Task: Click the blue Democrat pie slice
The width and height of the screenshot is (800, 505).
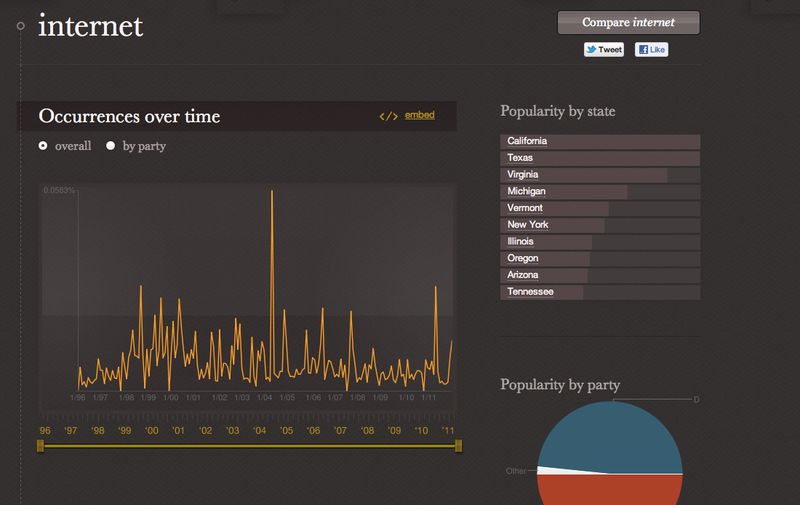Action: click(x=612, y=436)
